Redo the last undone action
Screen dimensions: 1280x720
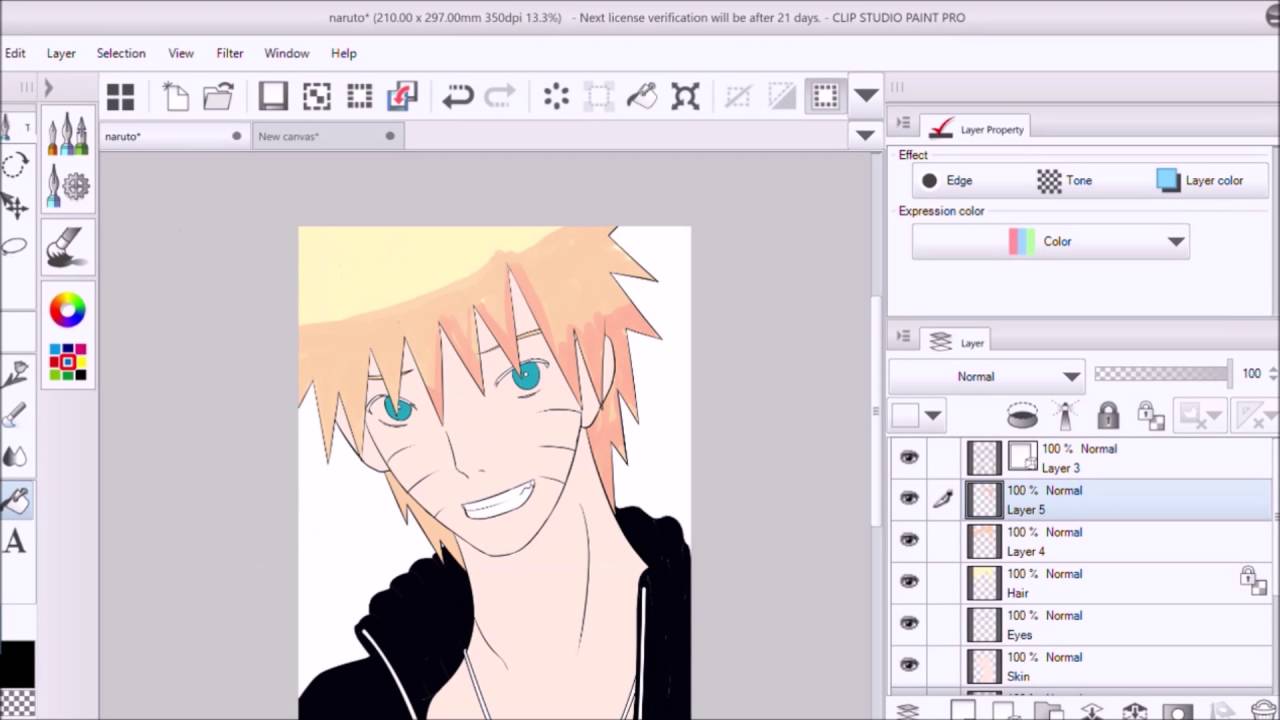point(499,96)
